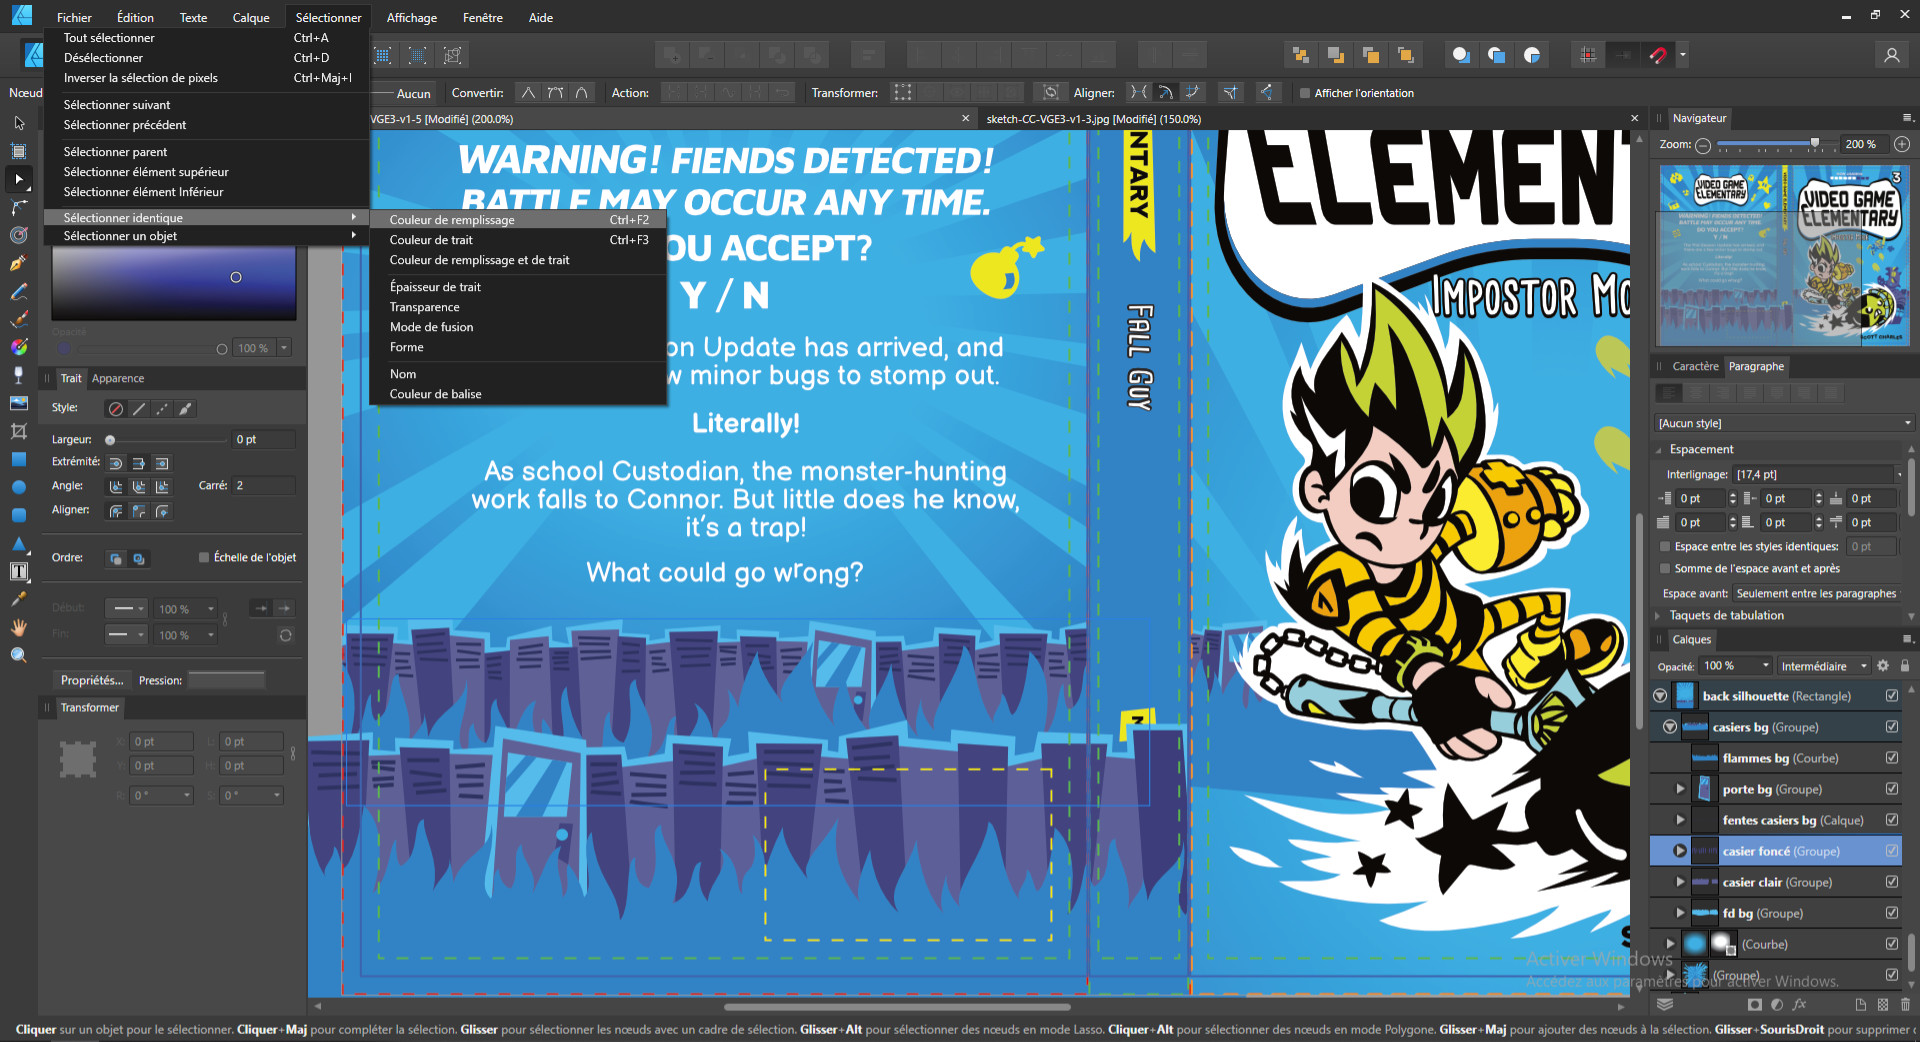The height and width of the screenshot is (1042, 1920).
Task: Zoom out with Navigator minus button
Action: pyautogui.click(x=1703, y=145)
